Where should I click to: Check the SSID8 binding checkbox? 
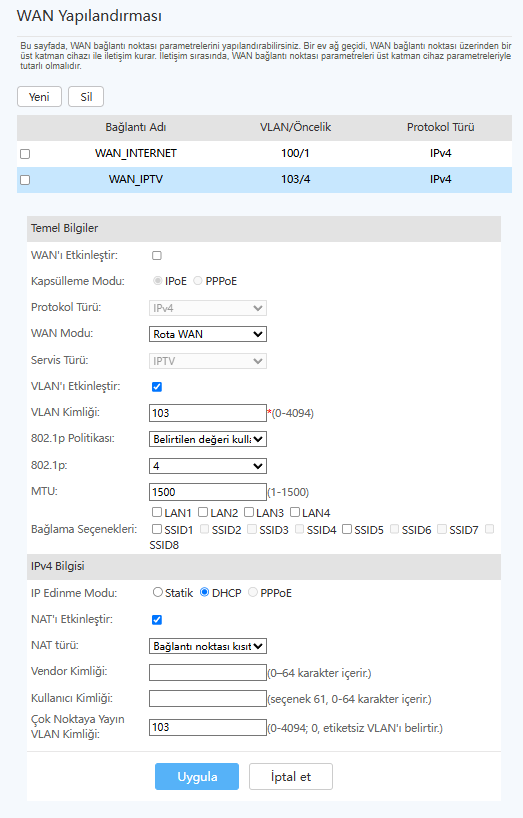pos(489,529)
